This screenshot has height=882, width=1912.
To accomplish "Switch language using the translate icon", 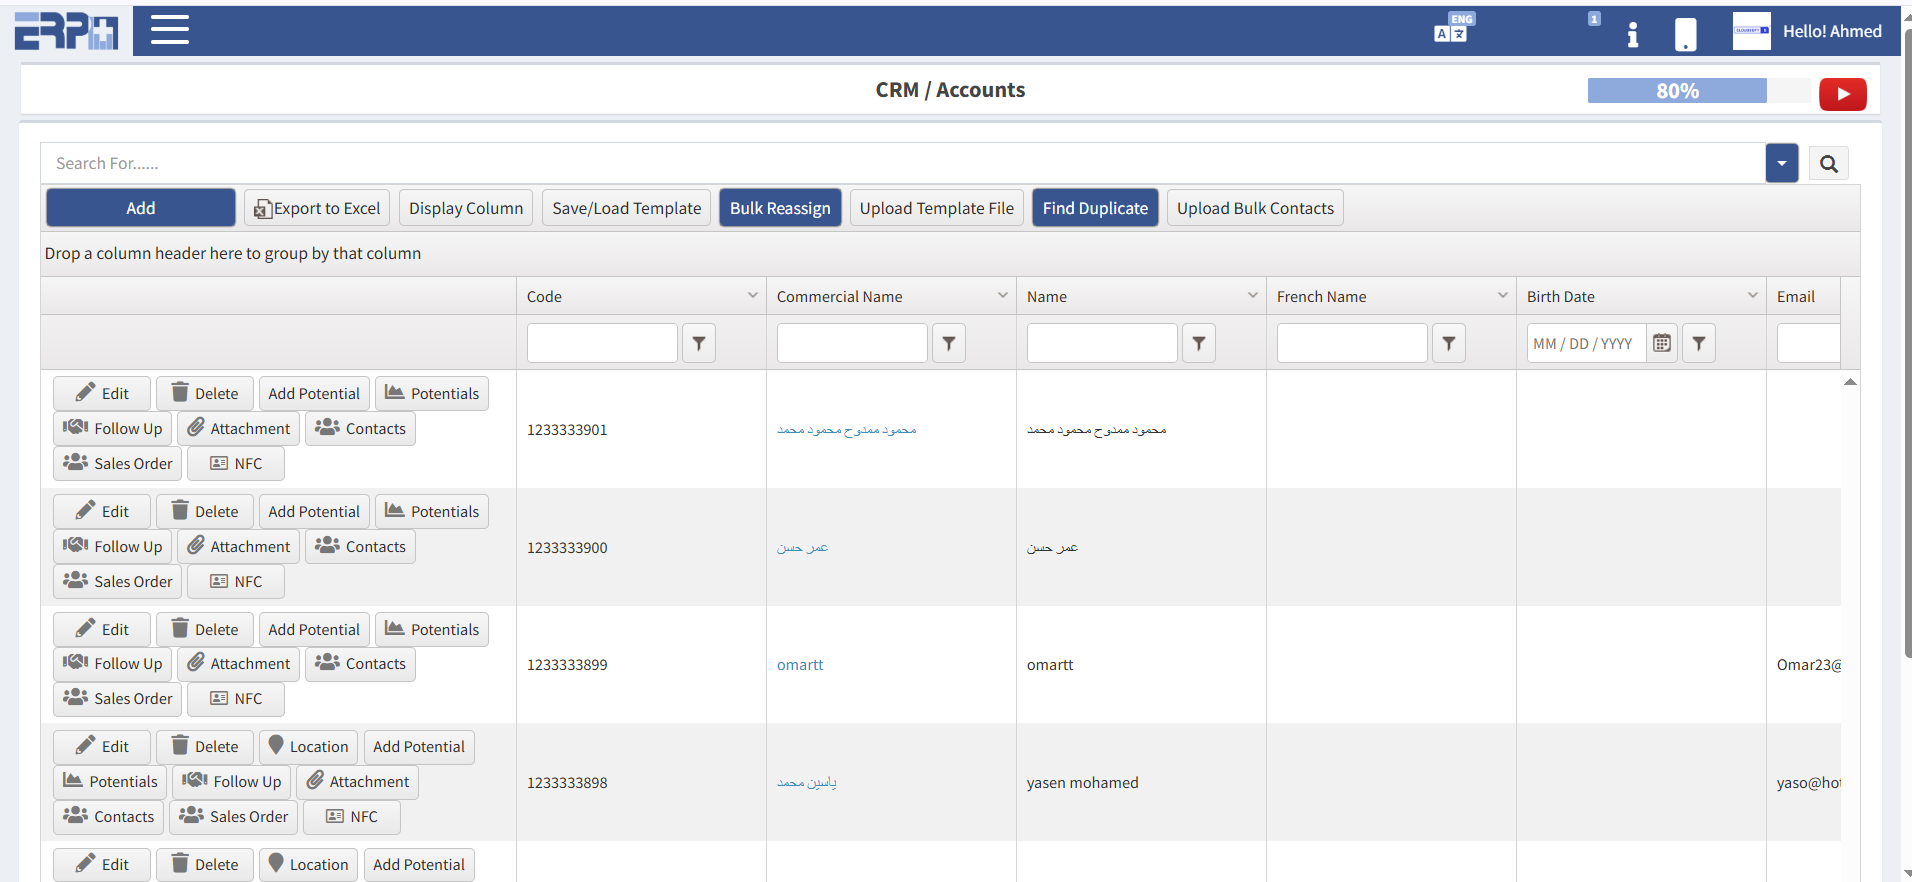I will [x=1452, y=29].
